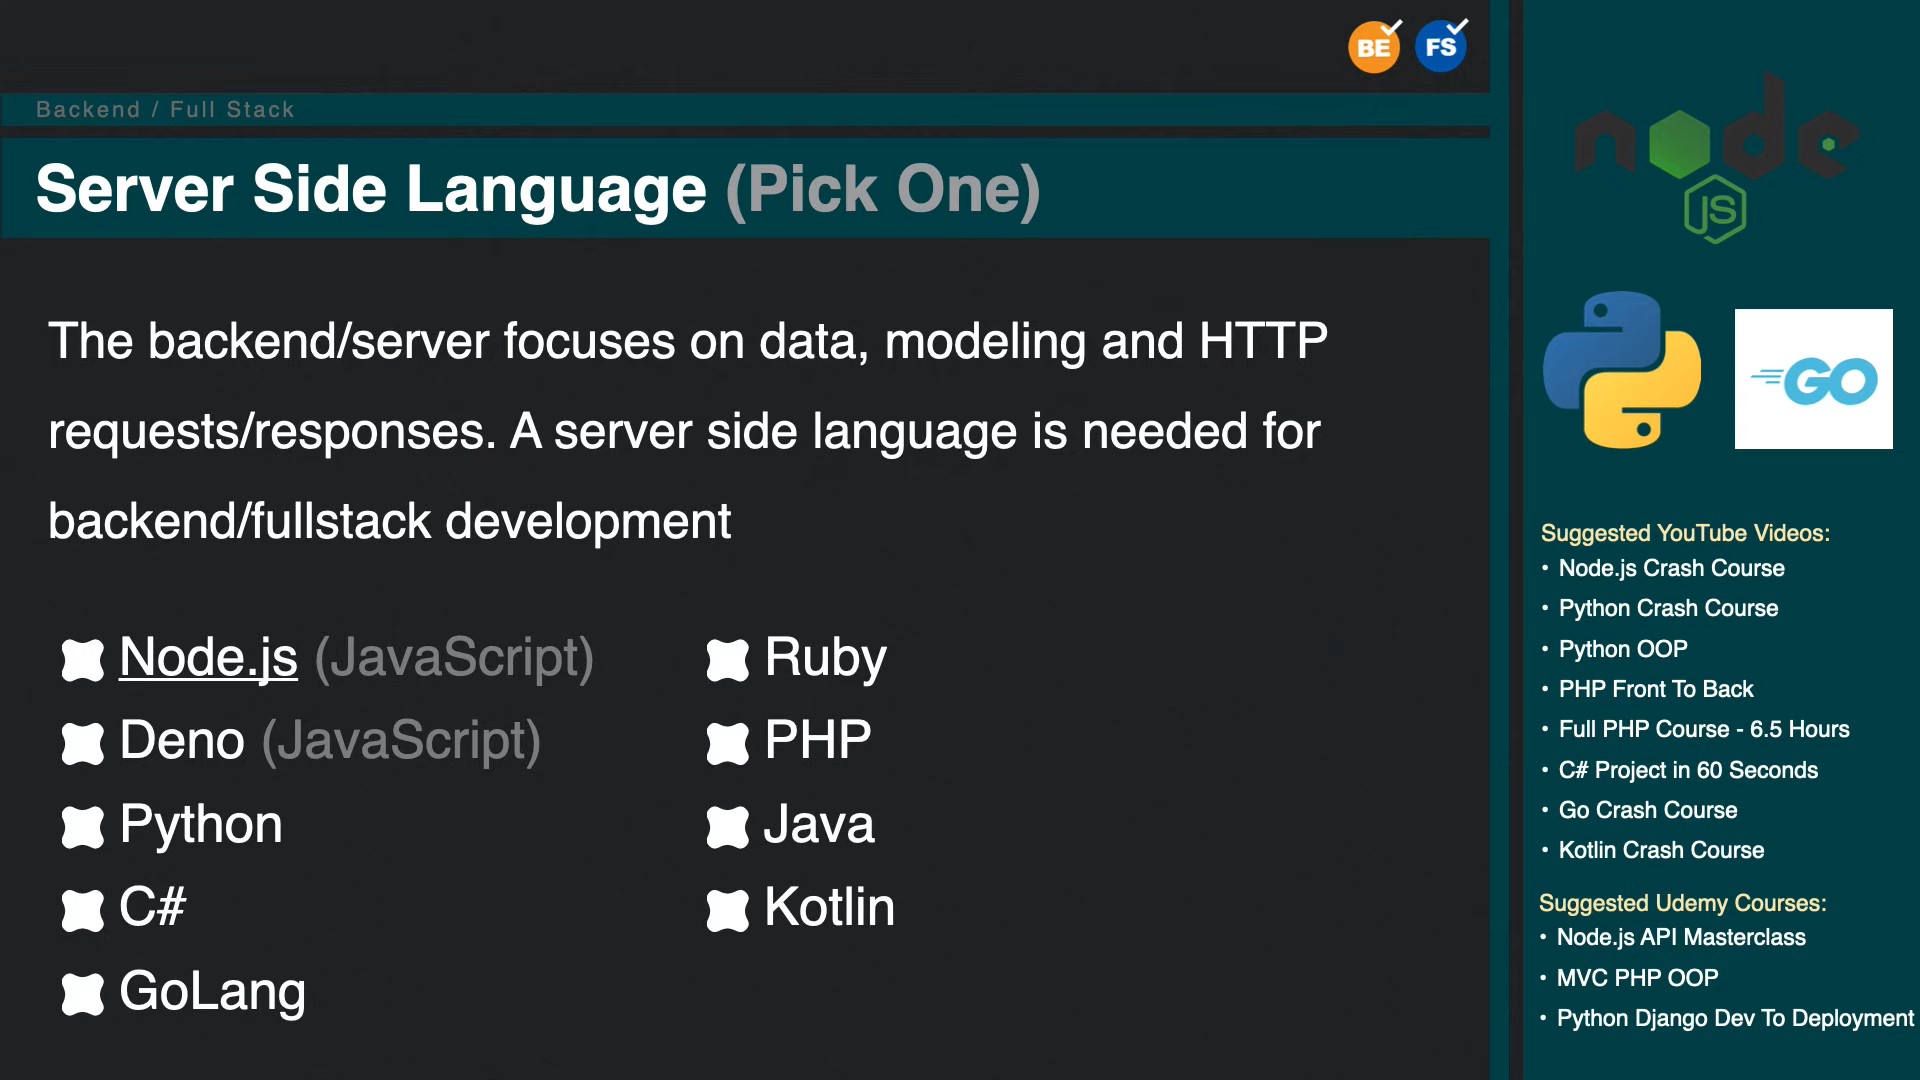The width and height of the screenshot is (1920, 1080).
Task: Check the box beside PHP
Action: click(x=727, y=743)
